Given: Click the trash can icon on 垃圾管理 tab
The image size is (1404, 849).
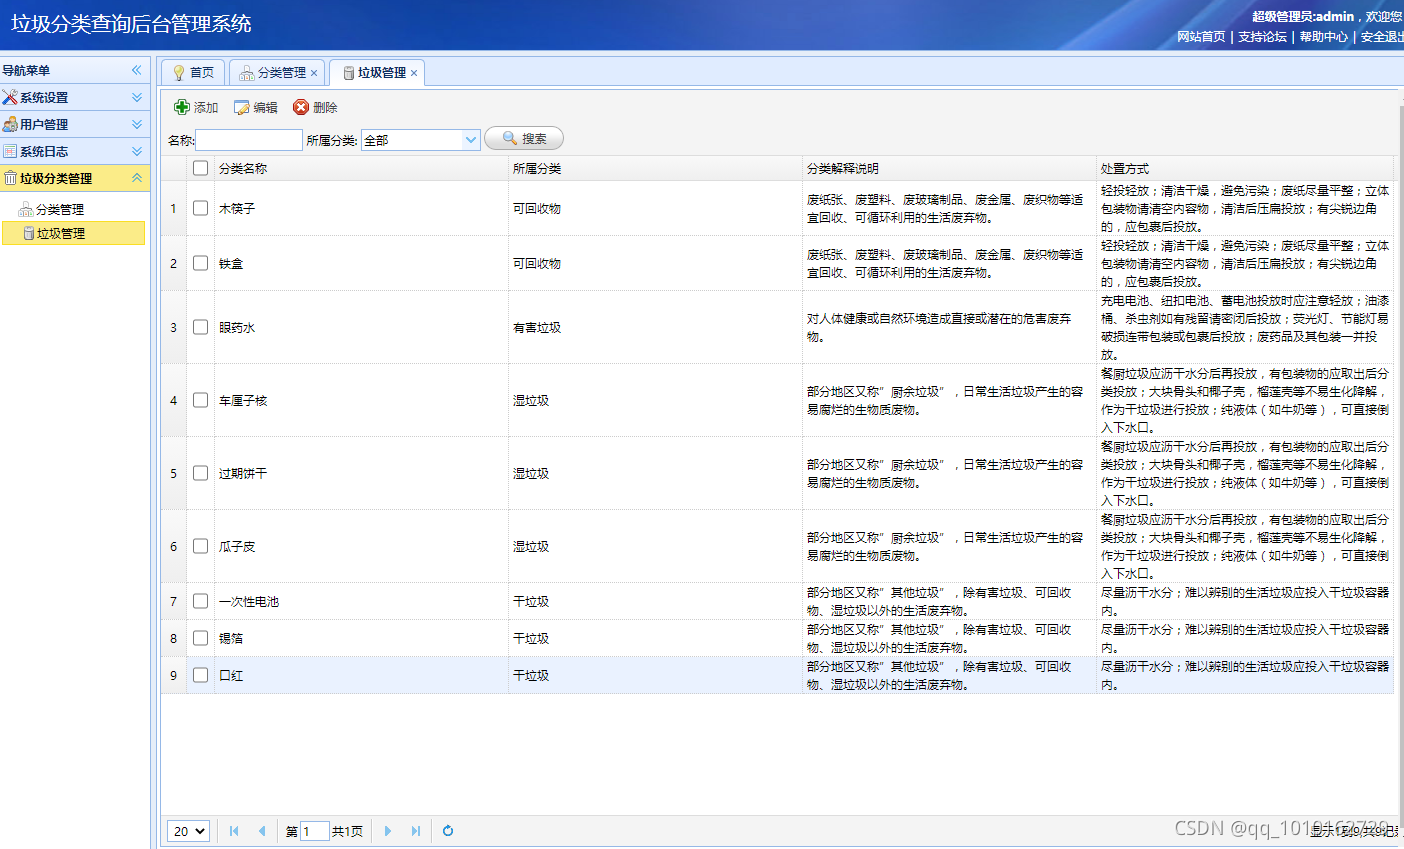Looking at the screenshot, I should [349, 72].
